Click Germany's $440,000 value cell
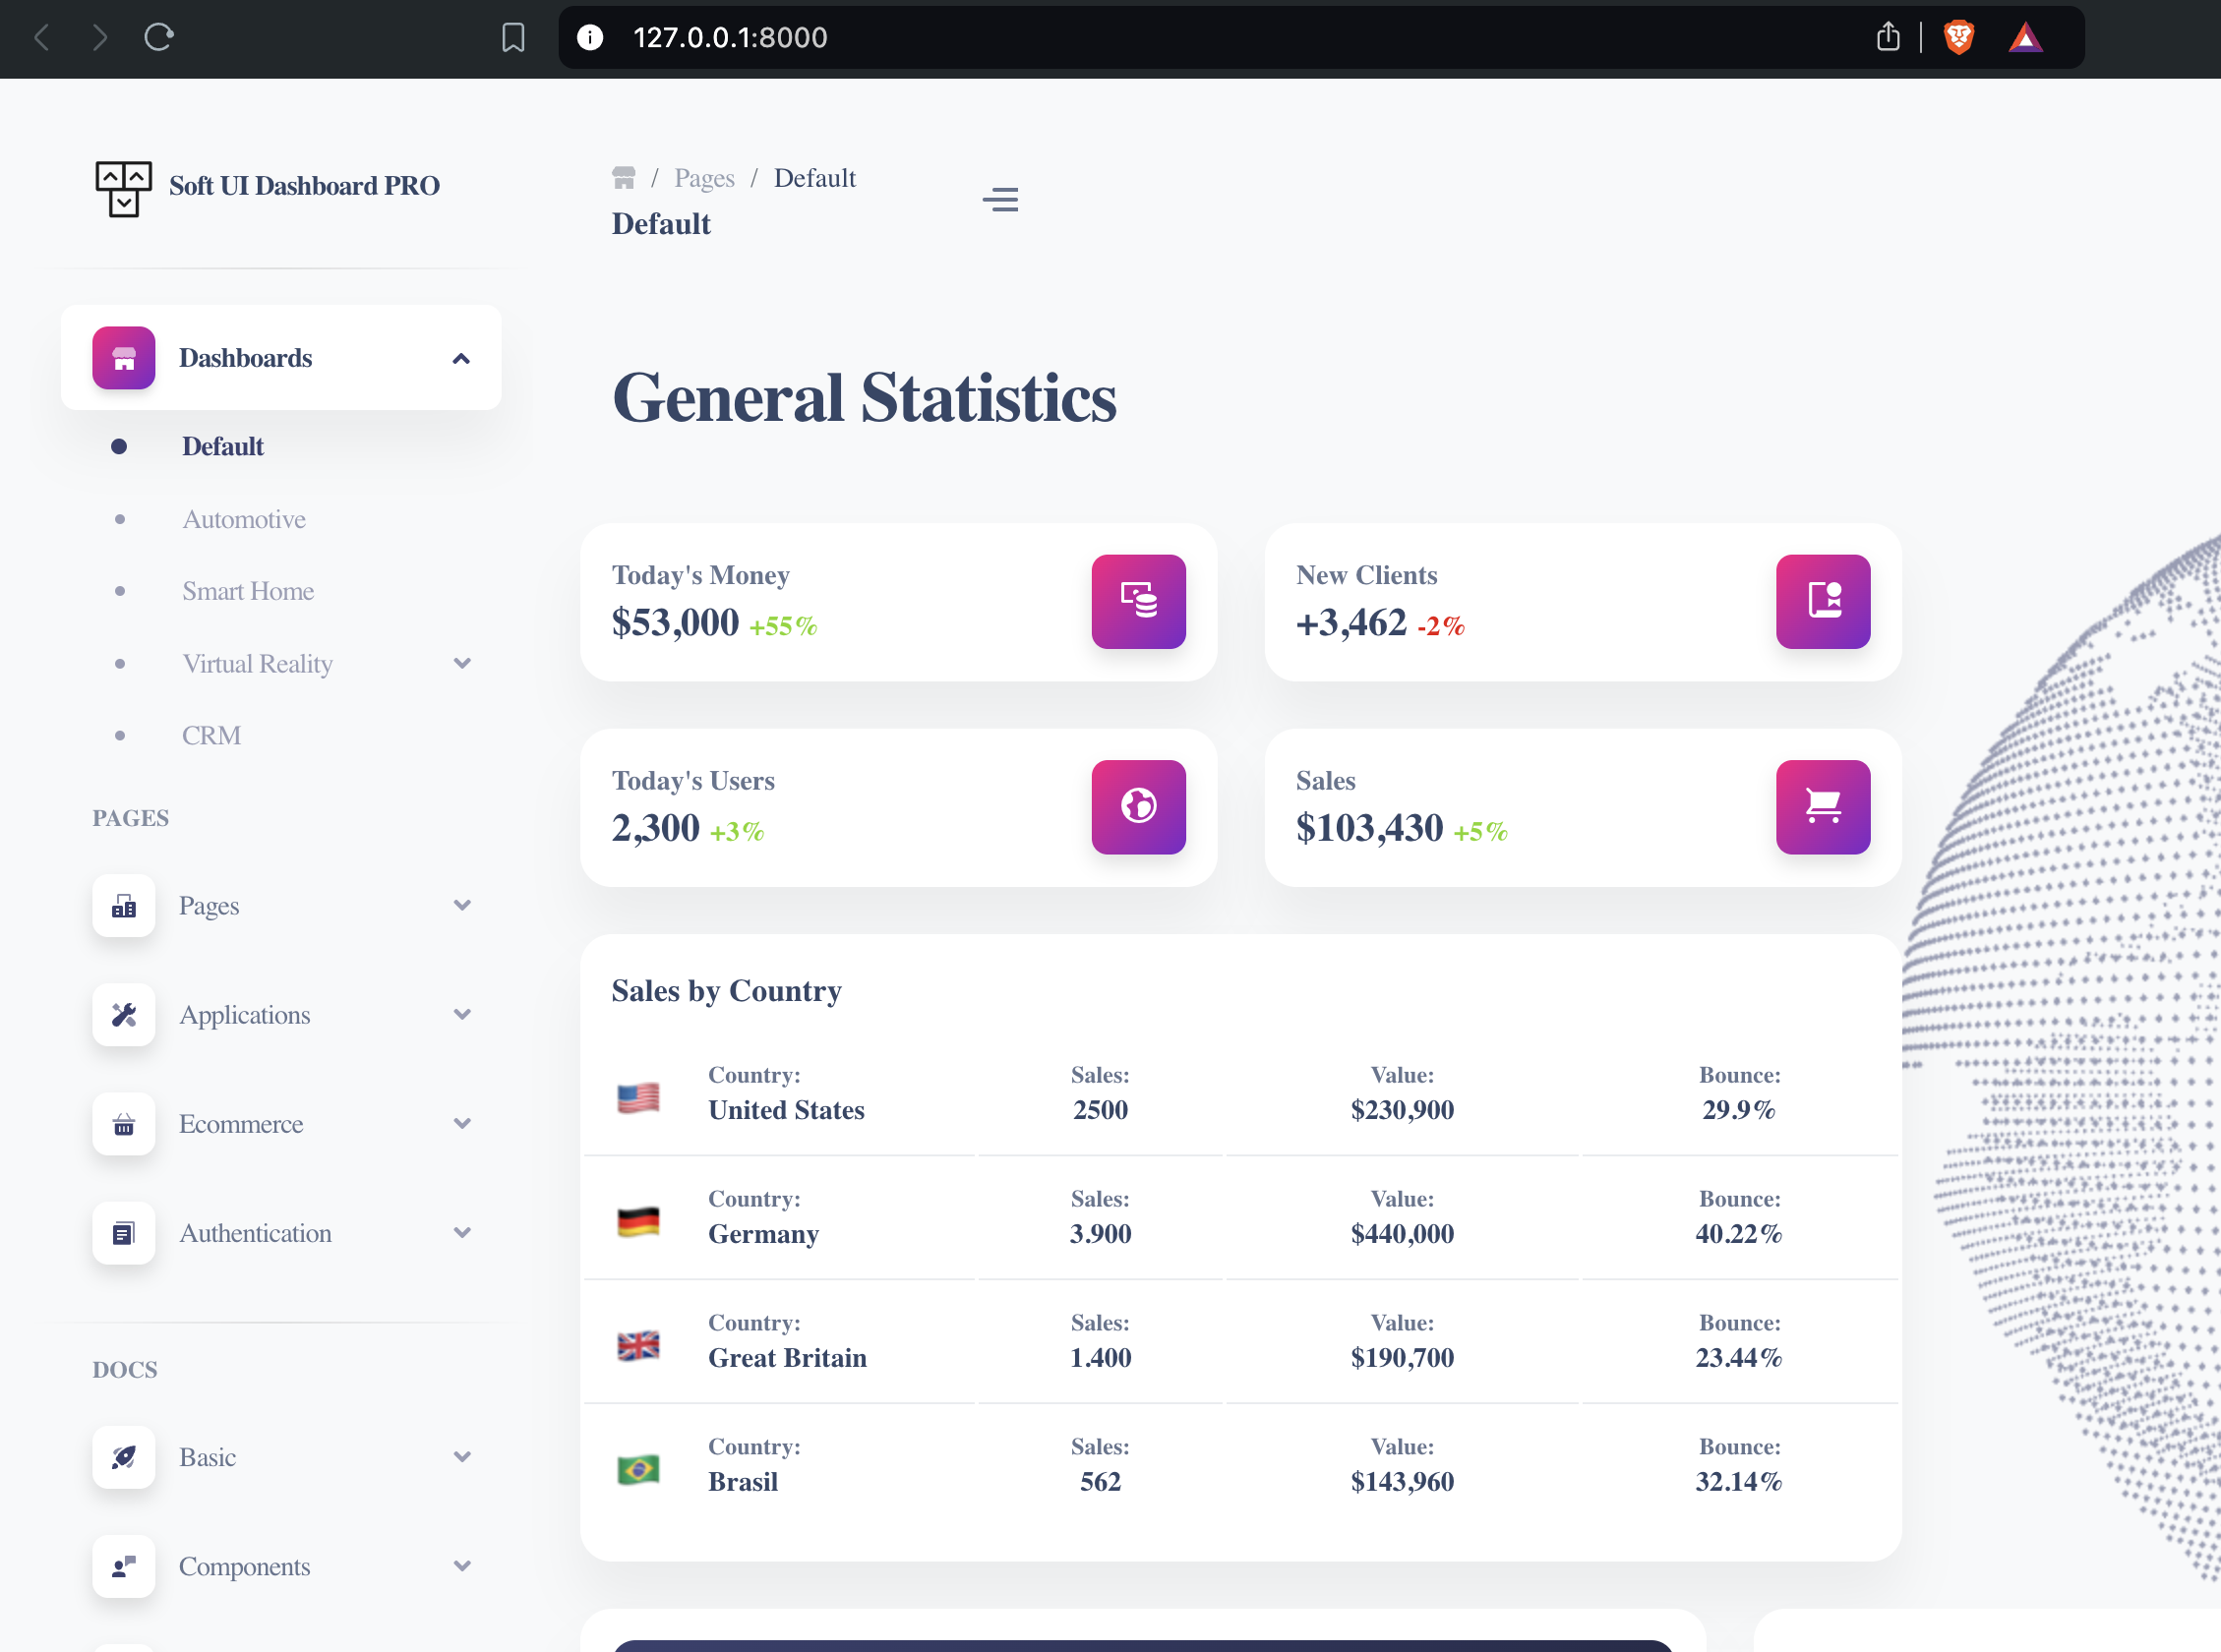 point(1402,1234)
